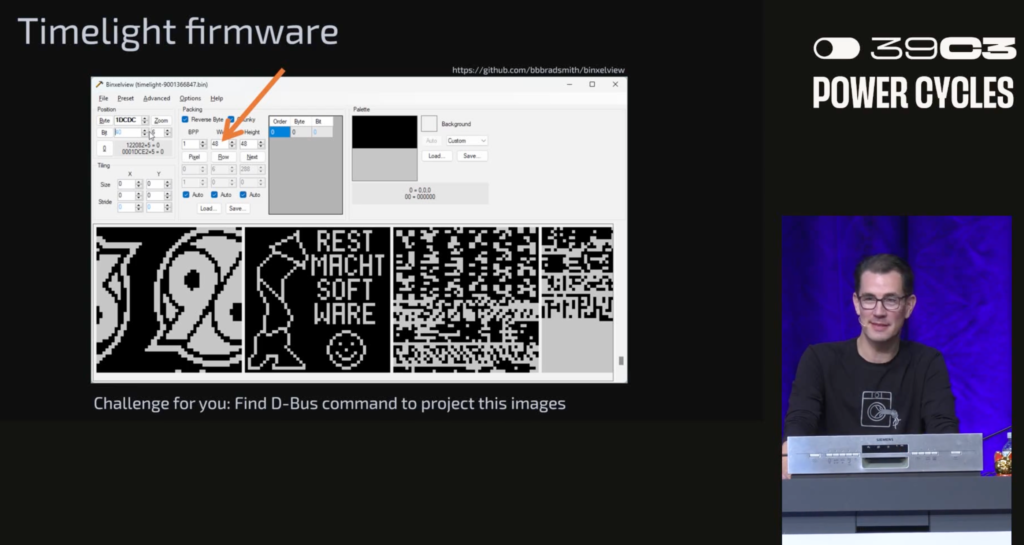The height and width of the screenshot is (545, 1024).
Task: Toggle the Chunky checkbox
Action: point(231,119)
